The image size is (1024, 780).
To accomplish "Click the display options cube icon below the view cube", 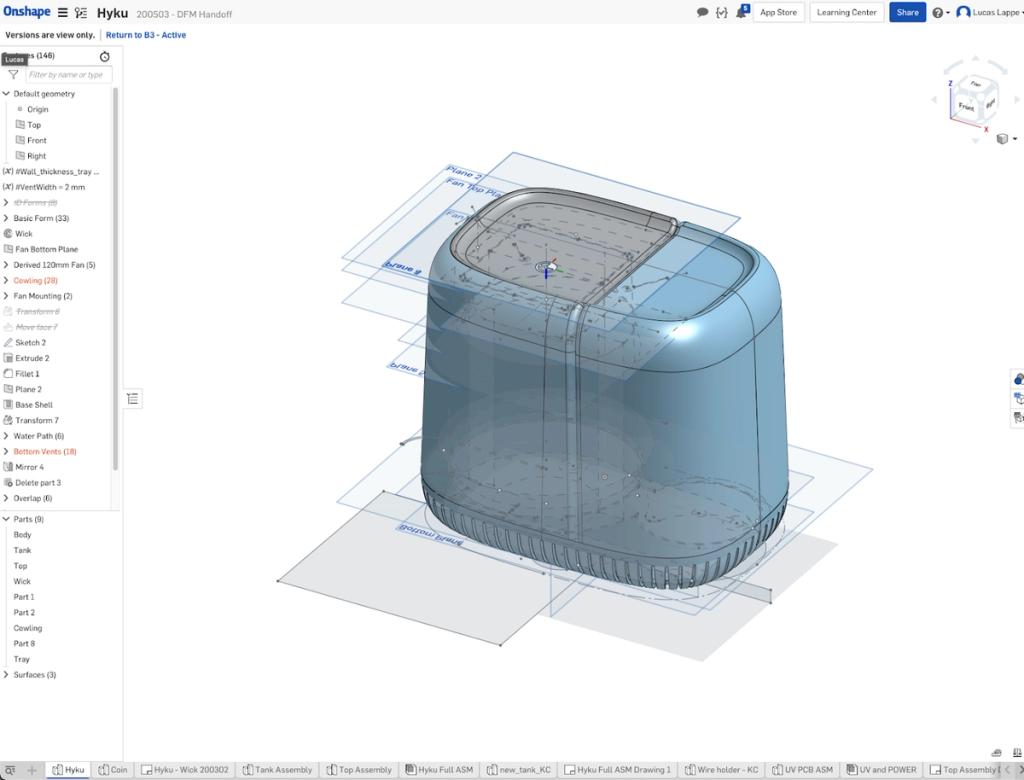I will (1001, 138).
